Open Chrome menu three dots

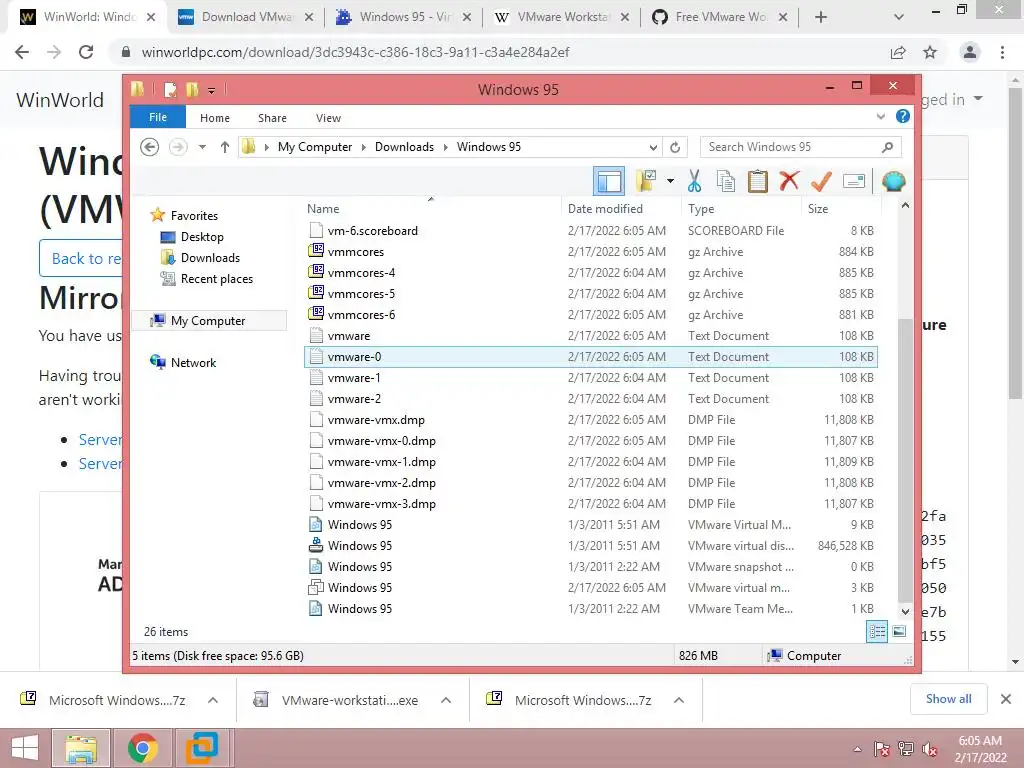(1002, 52)
